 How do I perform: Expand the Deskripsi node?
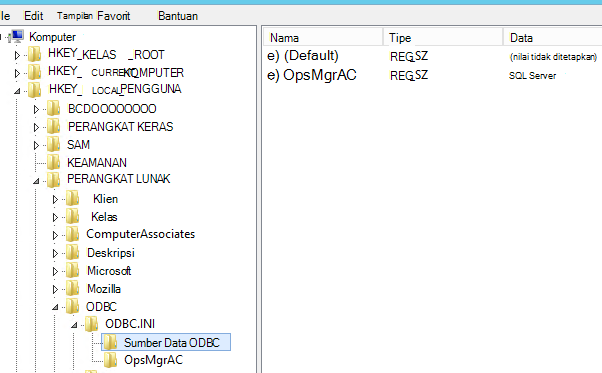click(55, 254)
